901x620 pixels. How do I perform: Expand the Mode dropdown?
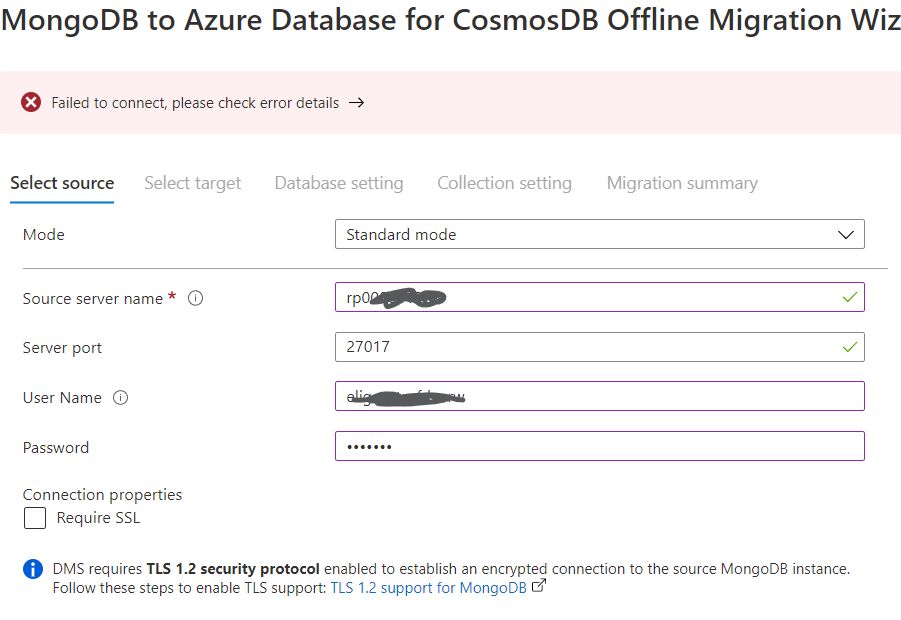(600, 234)
